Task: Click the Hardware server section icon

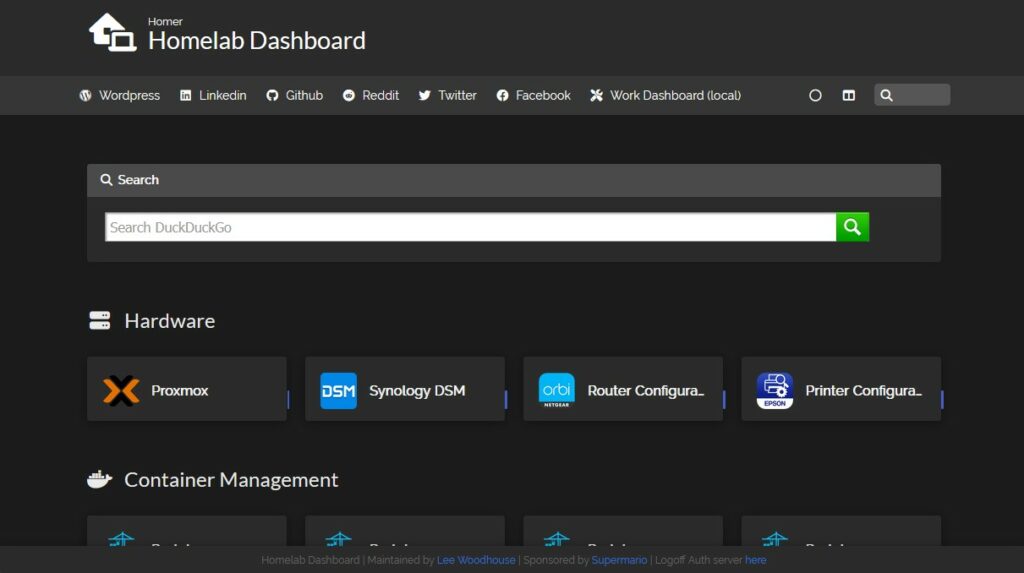Action: (99, 320)
